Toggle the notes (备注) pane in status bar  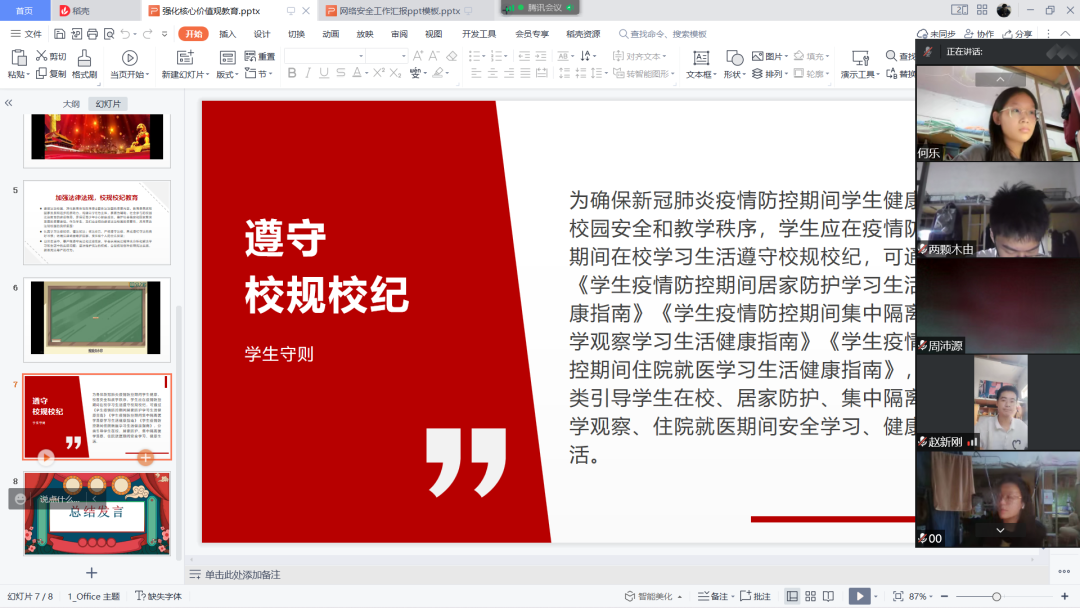tap(713, 596)
